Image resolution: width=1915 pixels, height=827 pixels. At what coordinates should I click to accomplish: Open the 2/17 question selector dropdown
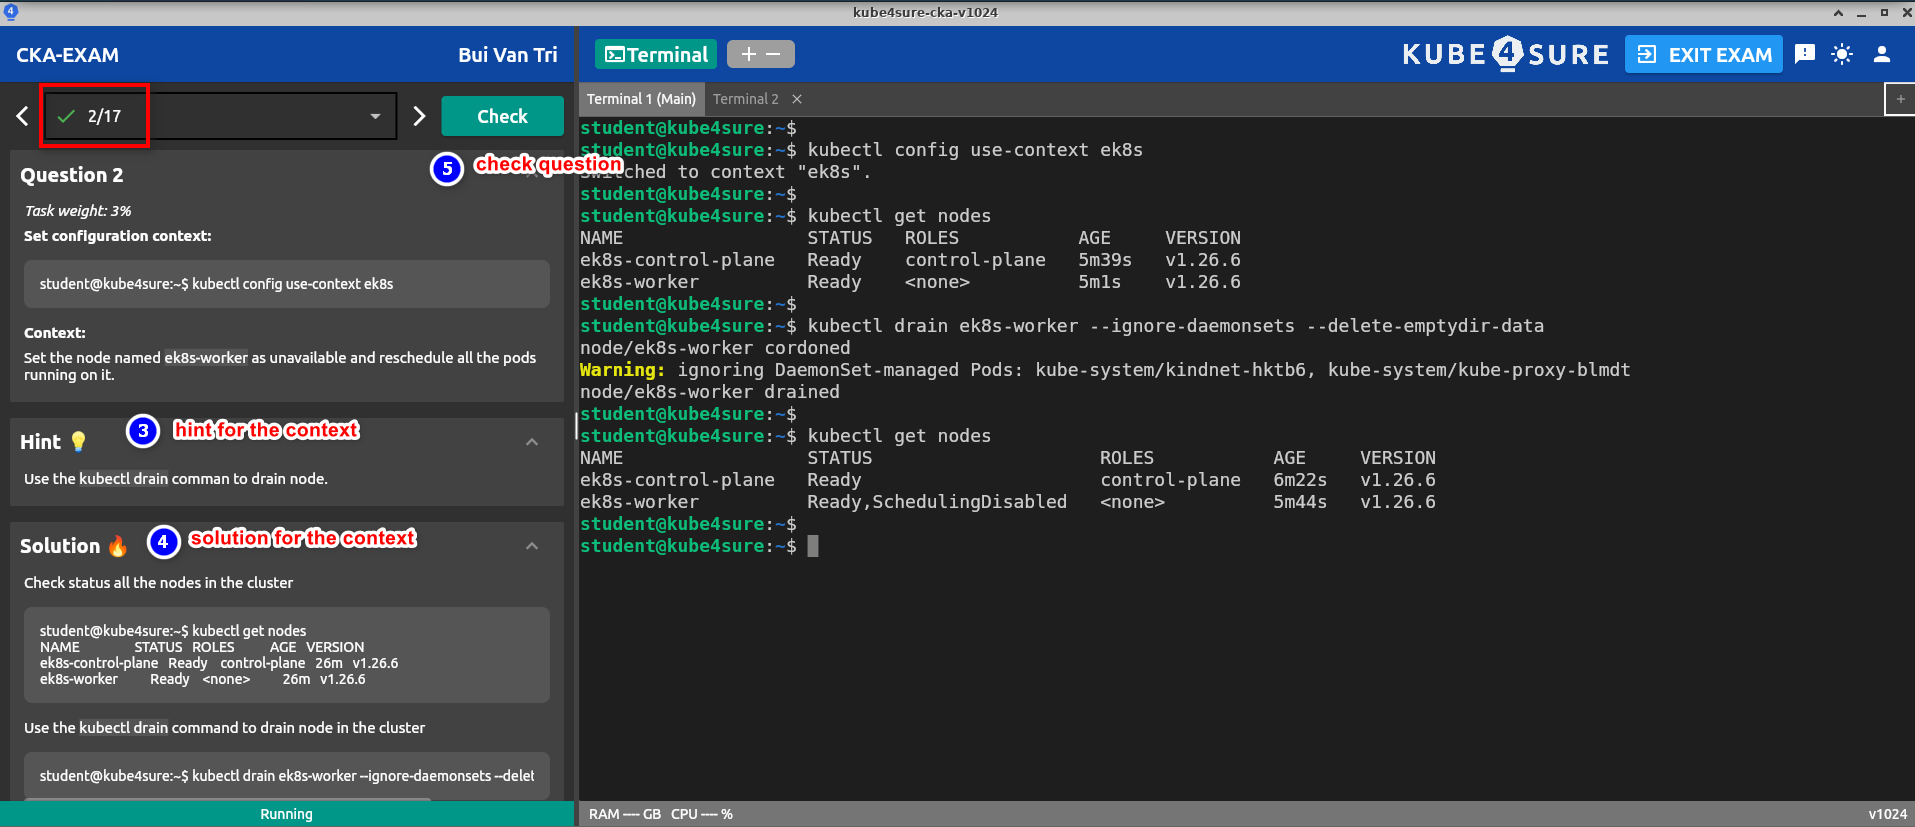(x=220, y=116)
